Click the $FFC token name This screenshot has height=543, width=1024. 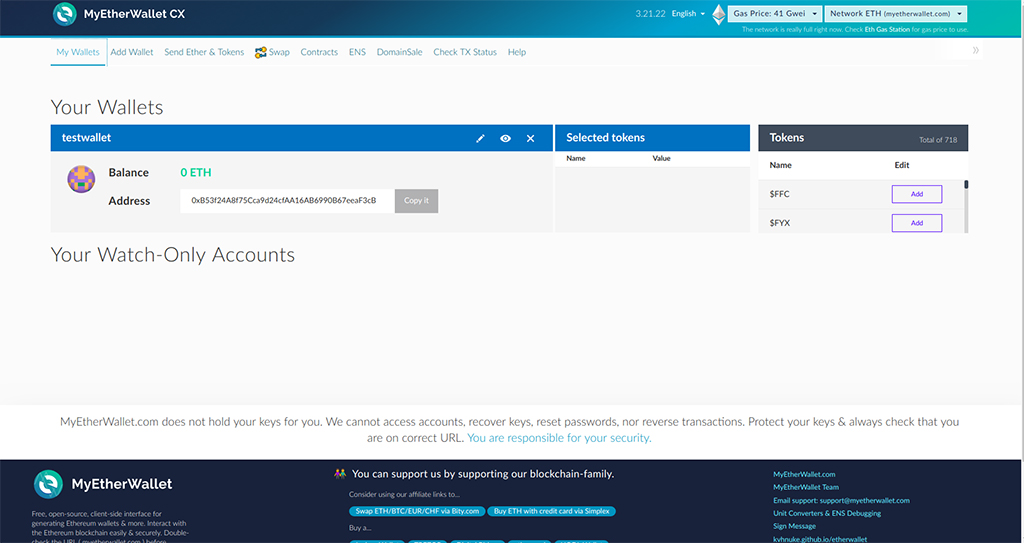pos(779,194)
